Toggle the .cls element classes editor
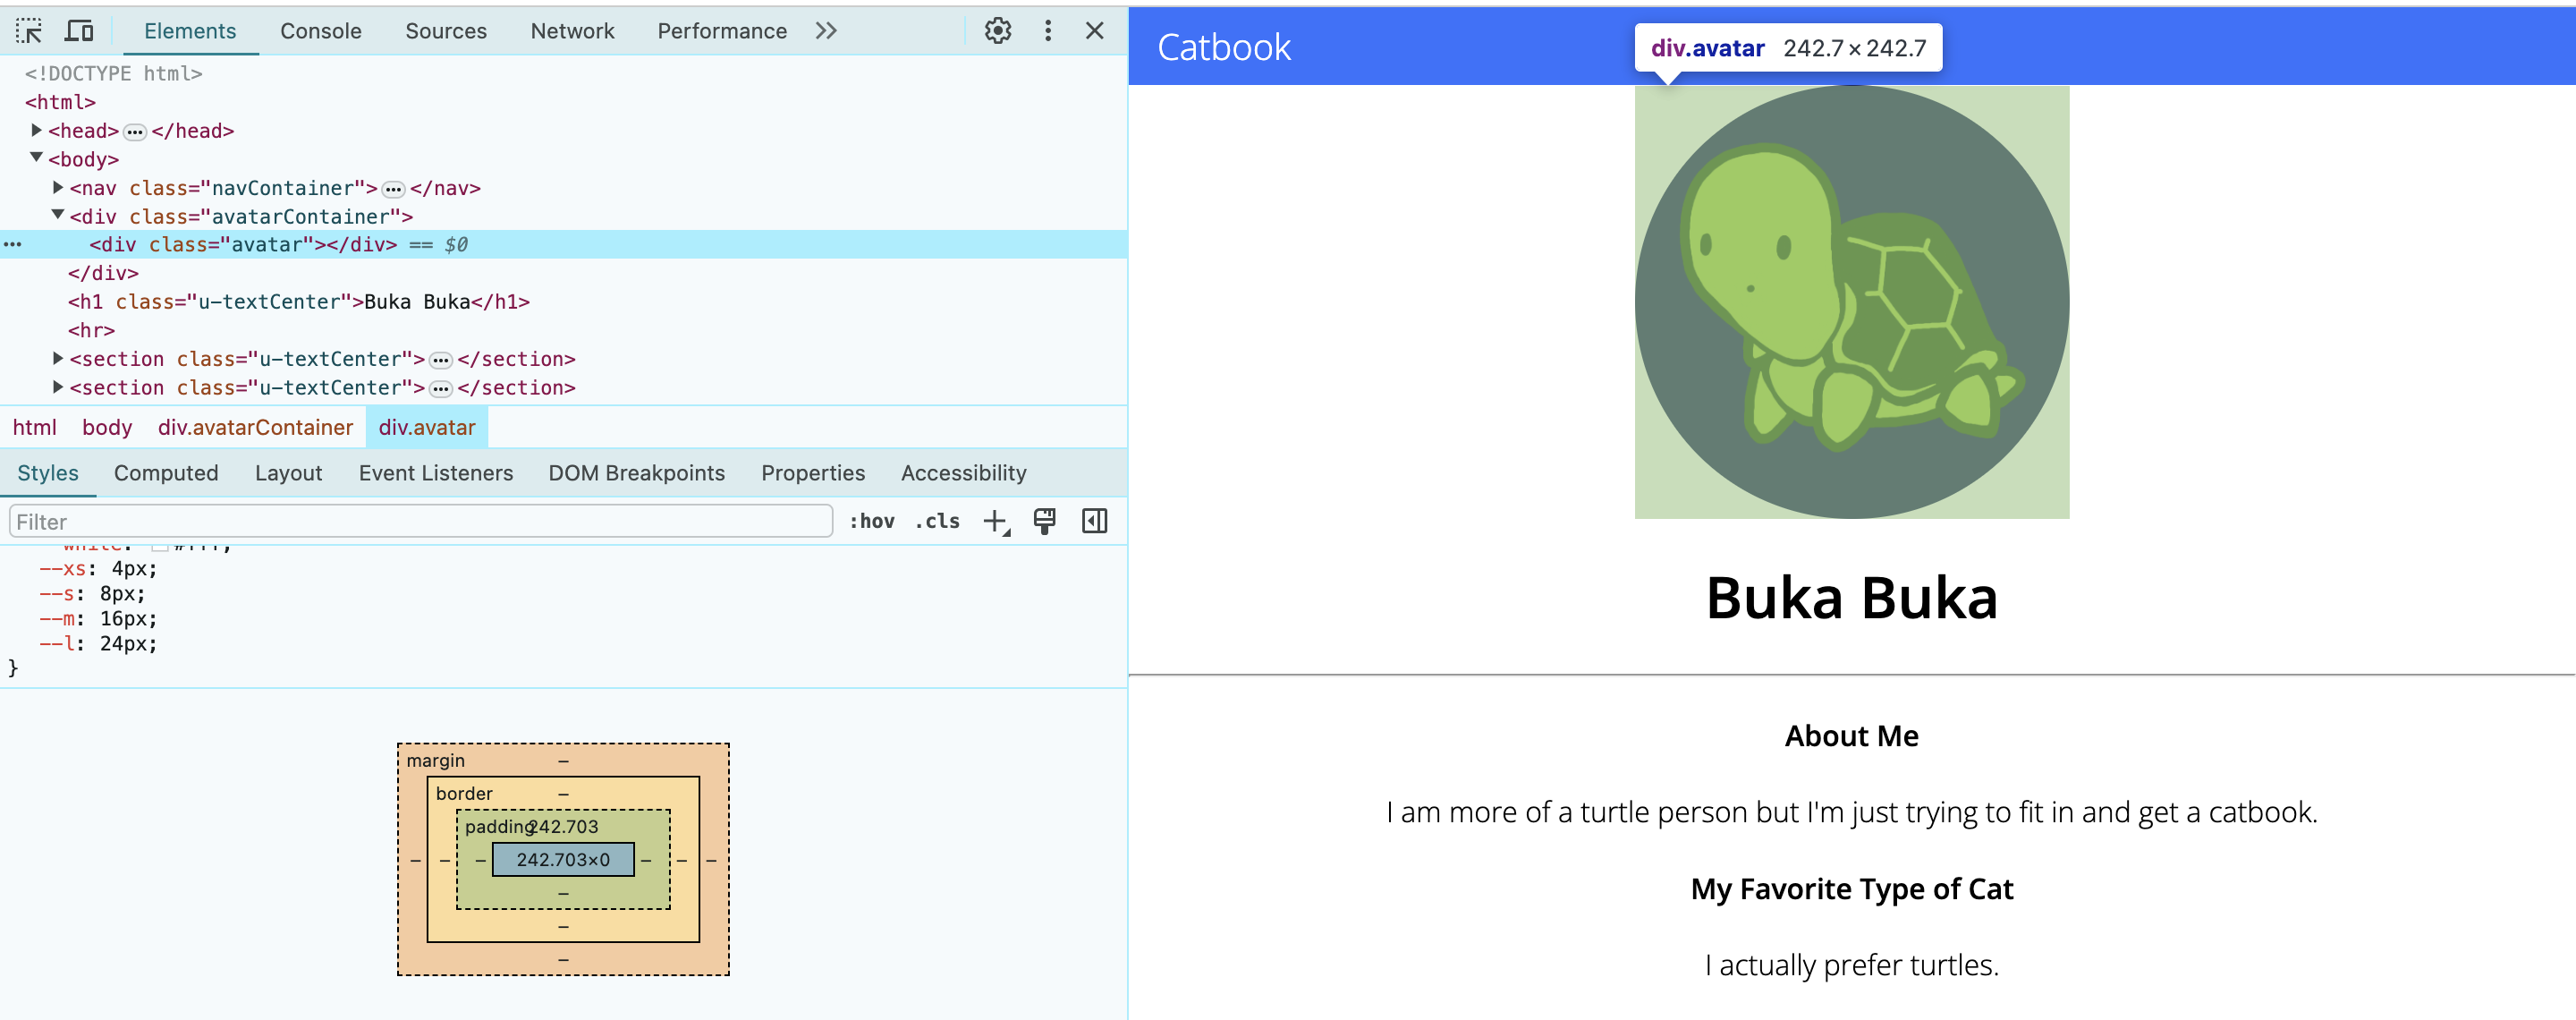The image size is (2576, 1020). (937, 520)
